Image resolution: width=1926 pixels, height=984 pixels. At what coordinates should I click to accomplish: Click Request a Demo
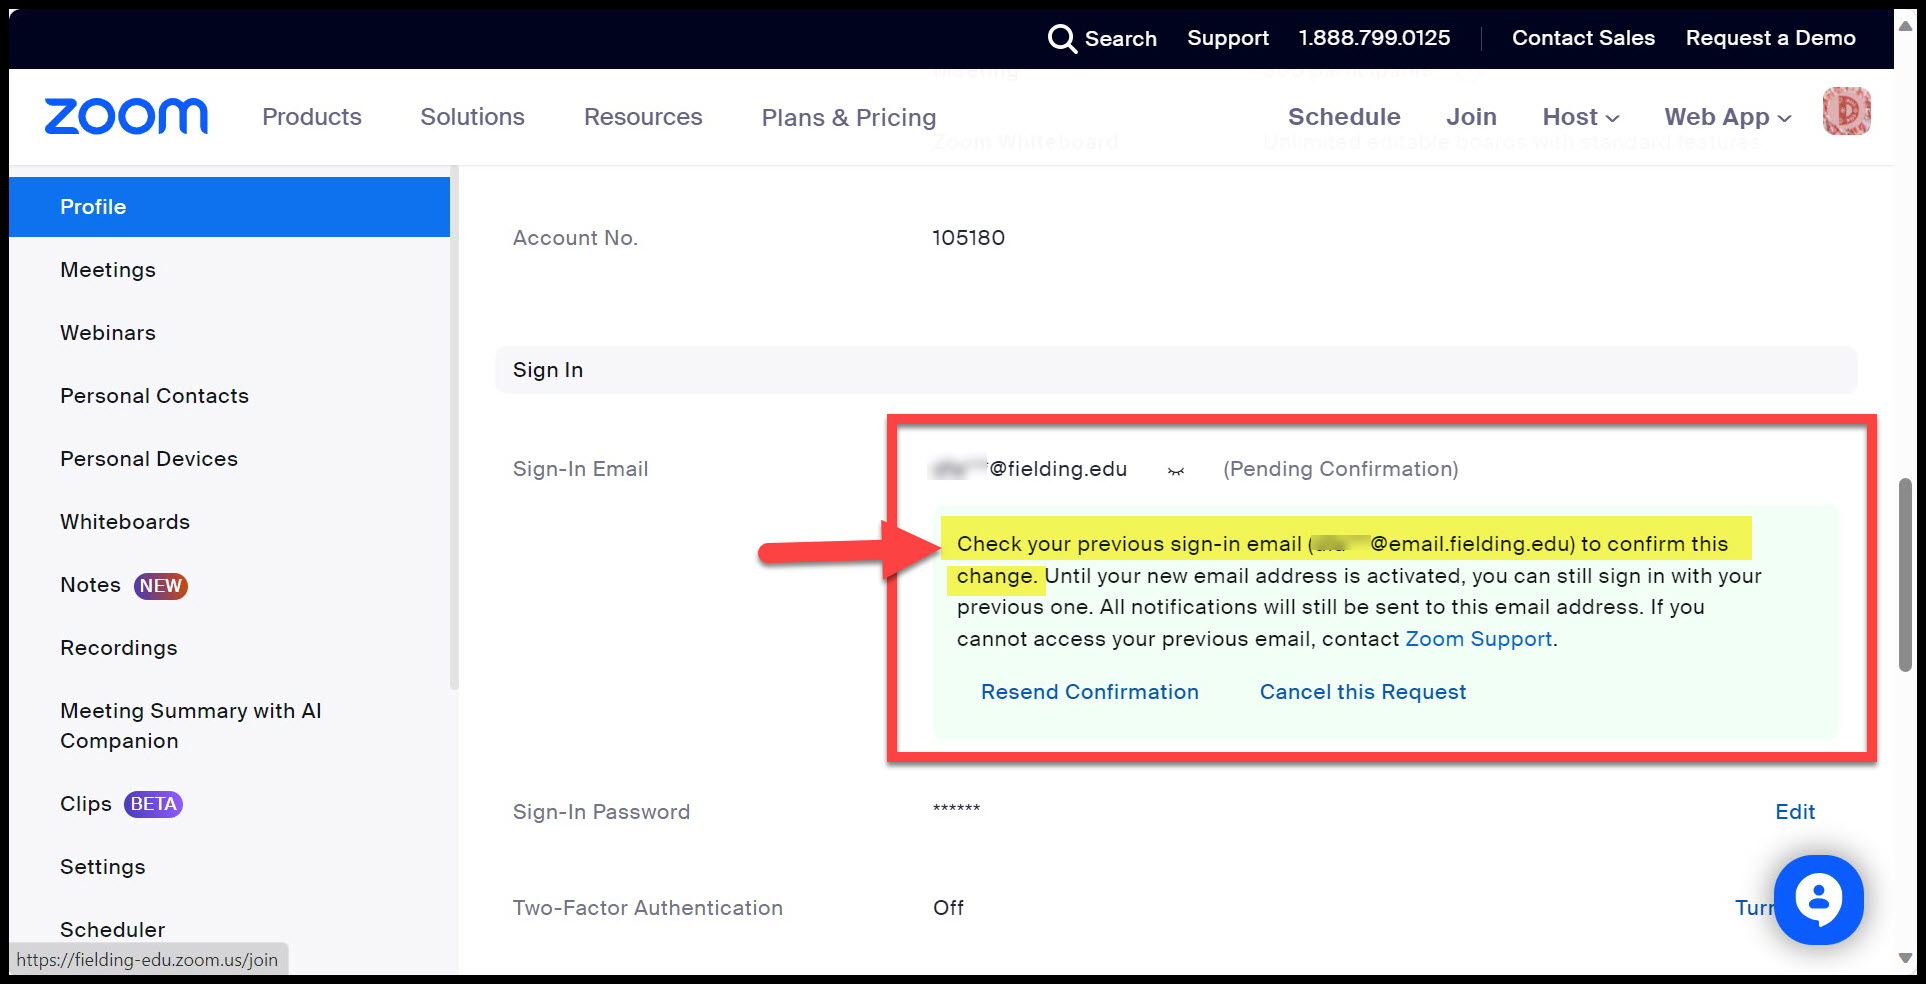1770,38
